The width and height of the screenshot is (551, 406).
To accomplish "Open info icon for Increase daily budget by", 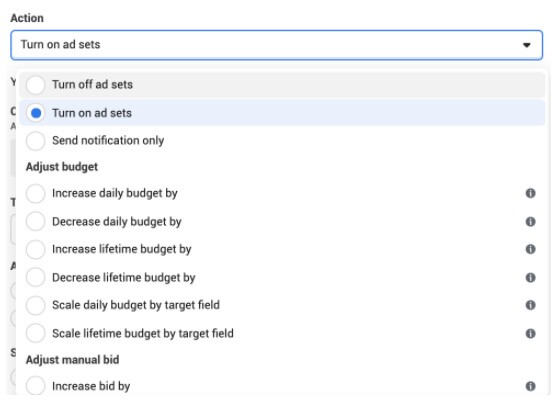I will click(x=530, y=193).
